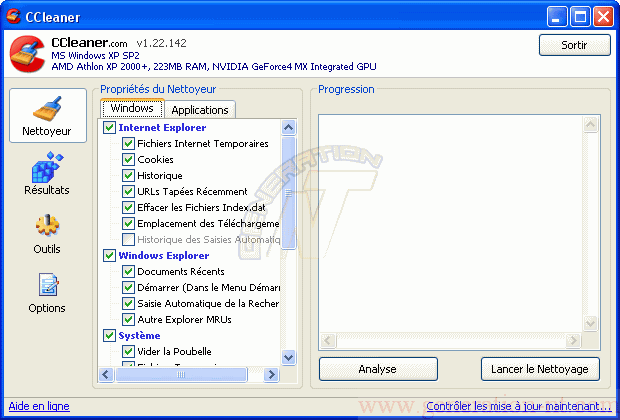Disable URLs Tapées Récemment option
620x420 pixels.
pos(128,191)
